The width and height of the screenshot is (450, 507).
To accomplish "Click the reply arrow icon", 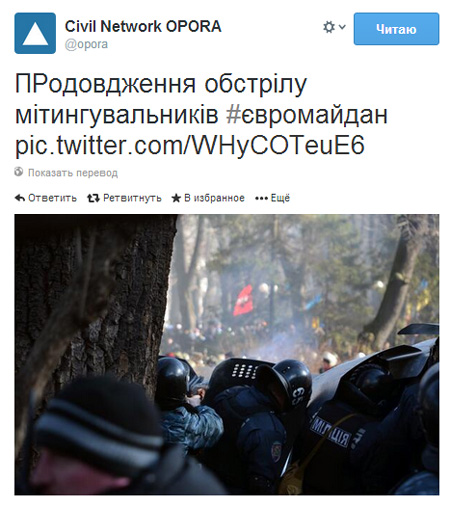I will [20, 198].
